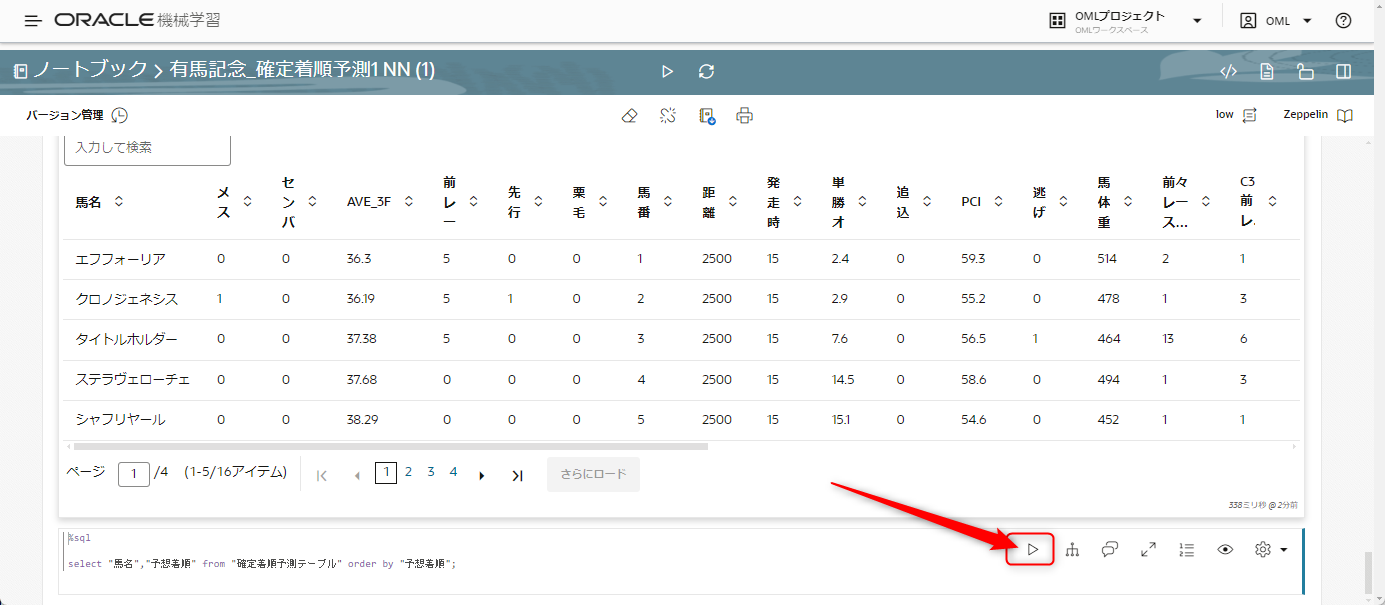Sort the table by 馬番 column
The image size is (1385, 605).
pos(668,202)
